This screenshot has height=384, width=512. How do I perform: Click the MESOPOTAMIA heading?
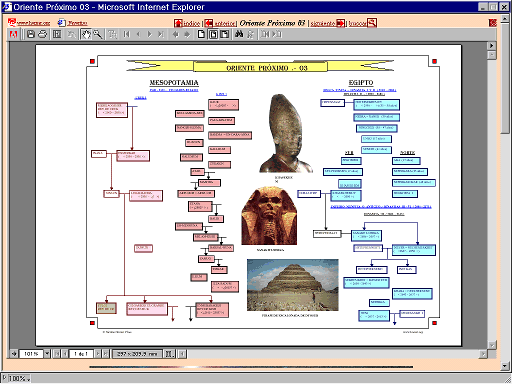(x=174, y=82)
